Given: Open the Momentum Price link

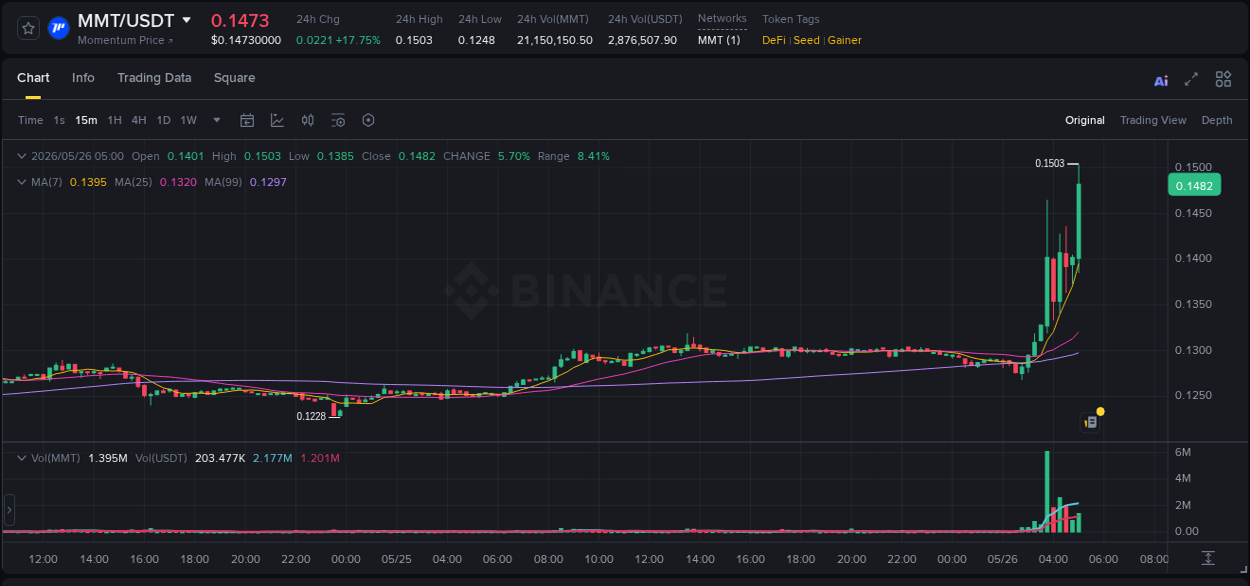Looking at the screenshot, I should pos(125,40).
